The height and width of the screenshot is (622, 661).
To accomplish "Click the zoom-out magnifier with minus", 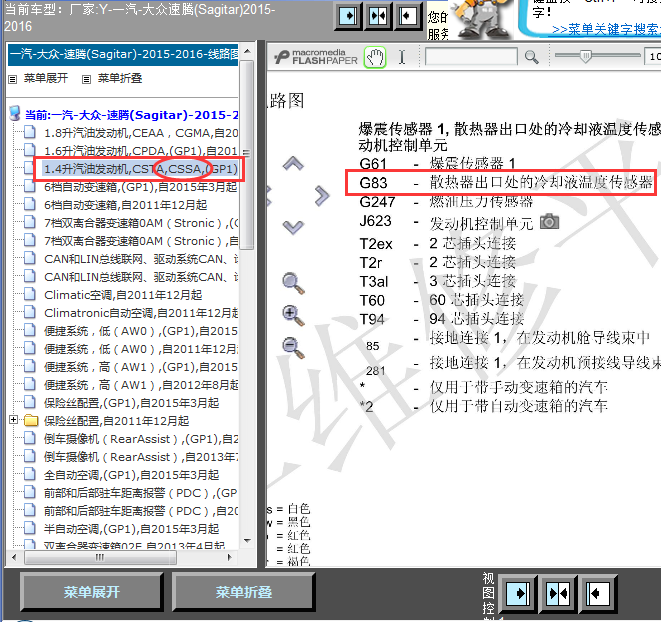I will point(293,347).
